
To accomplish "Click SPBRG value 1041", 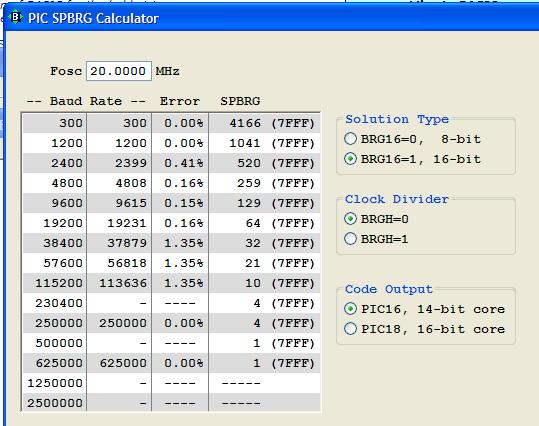I will [245, 143].
